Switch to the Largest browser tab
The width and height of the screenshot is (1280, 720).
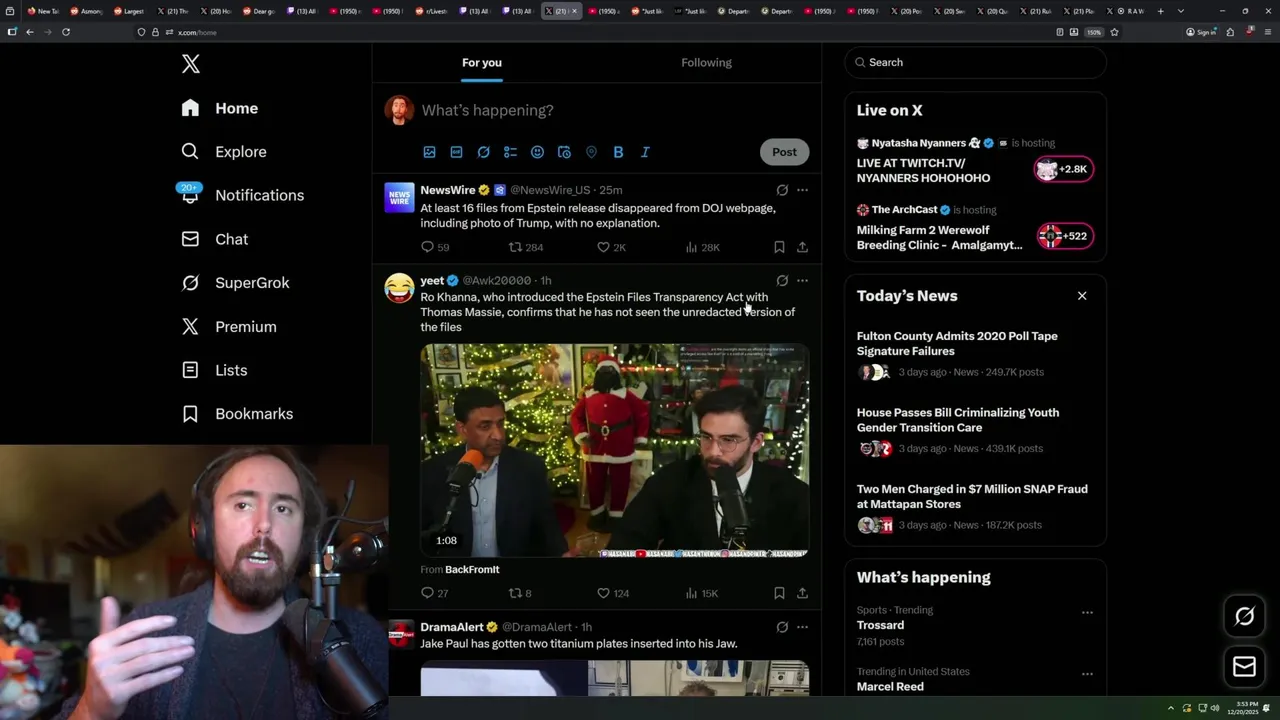(129, 11)
